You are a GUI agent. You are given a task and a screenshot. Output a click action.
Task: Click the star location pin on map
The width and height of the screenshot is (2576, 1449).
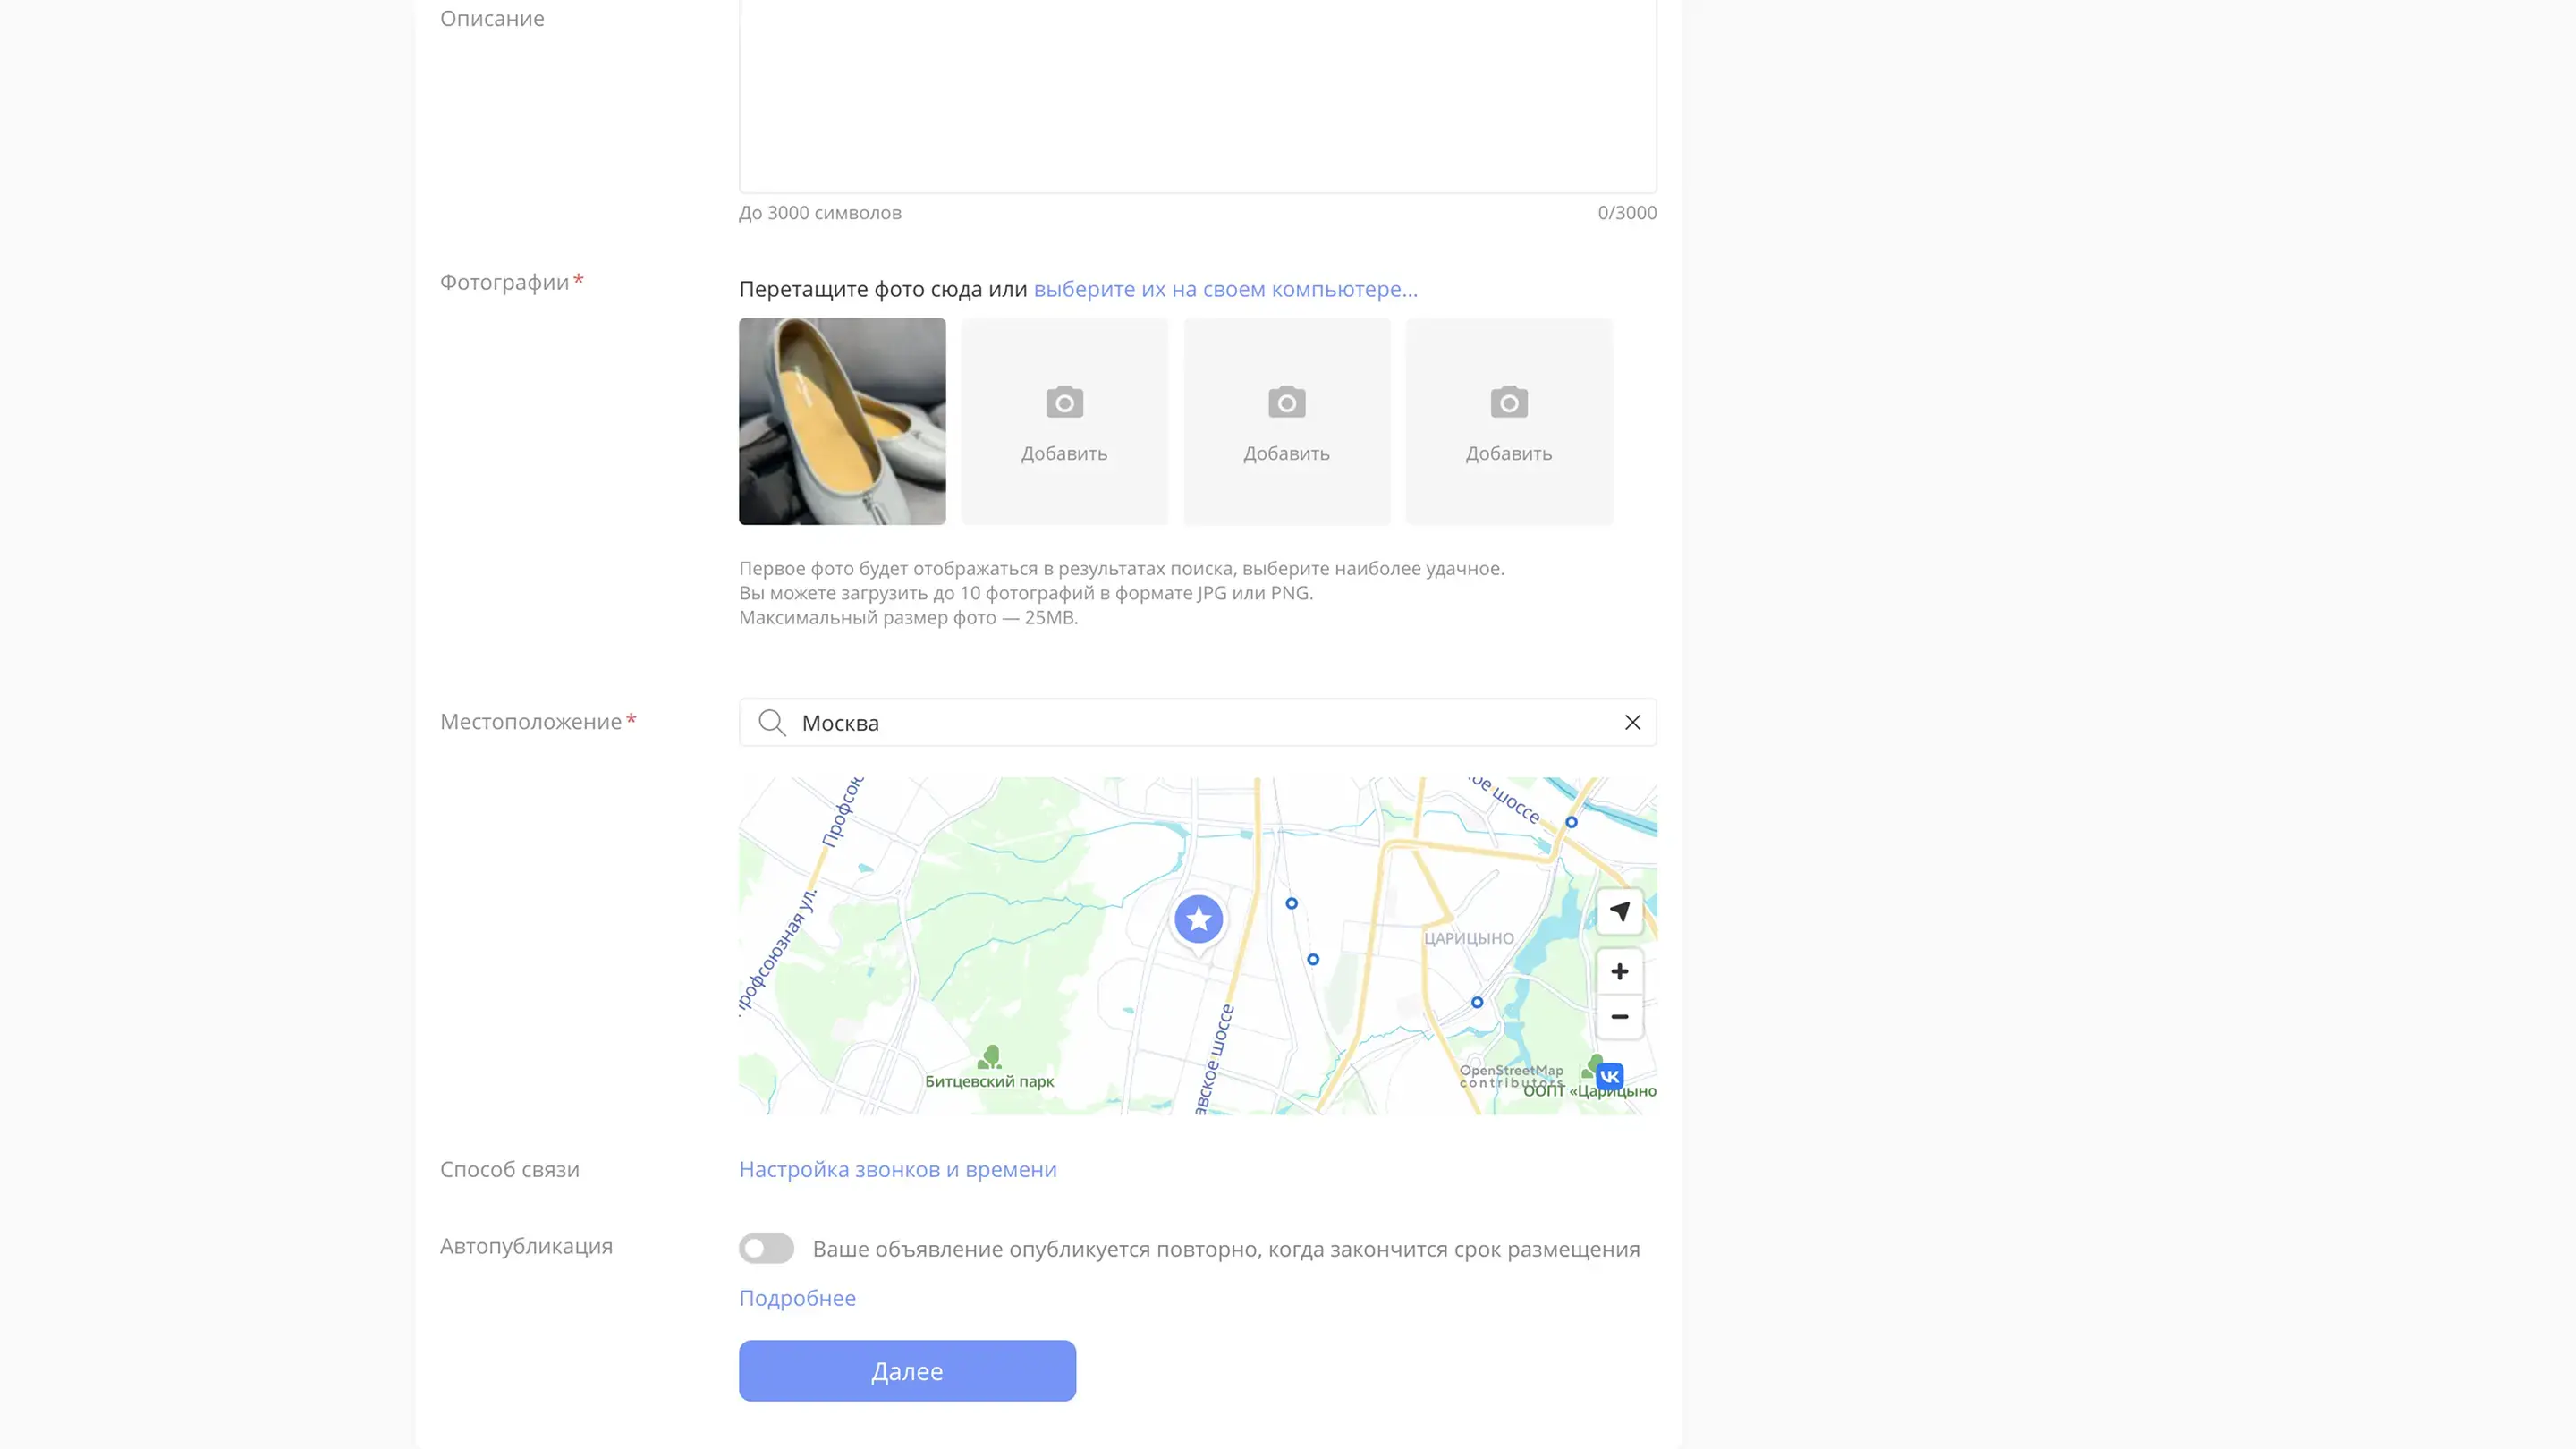(x=1198, y=919)
